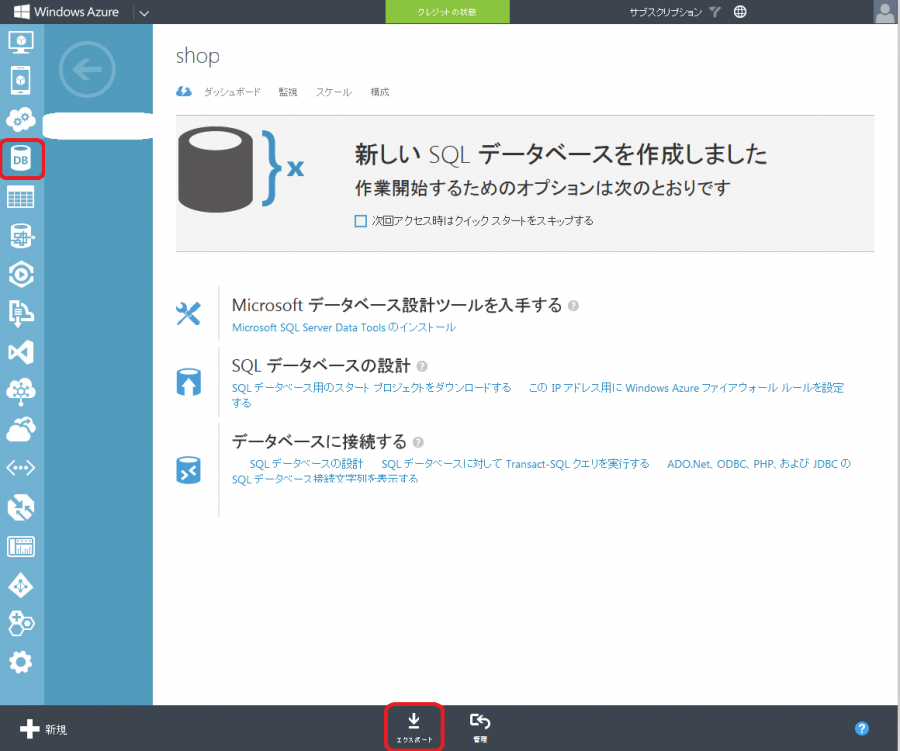Go back using the circled left arrow

pos(87,69)
